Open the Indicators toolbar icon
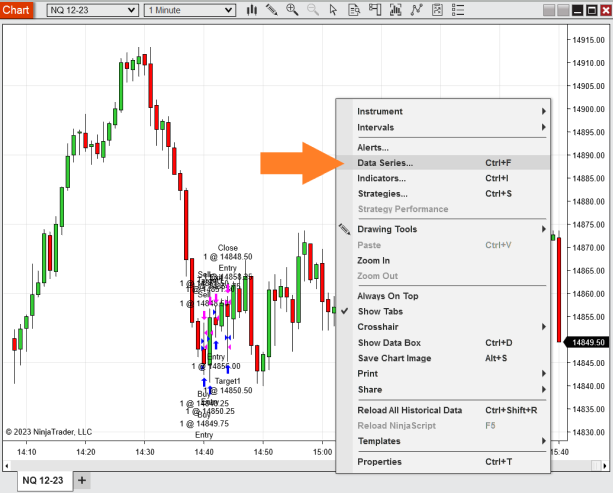 (416, 10)
